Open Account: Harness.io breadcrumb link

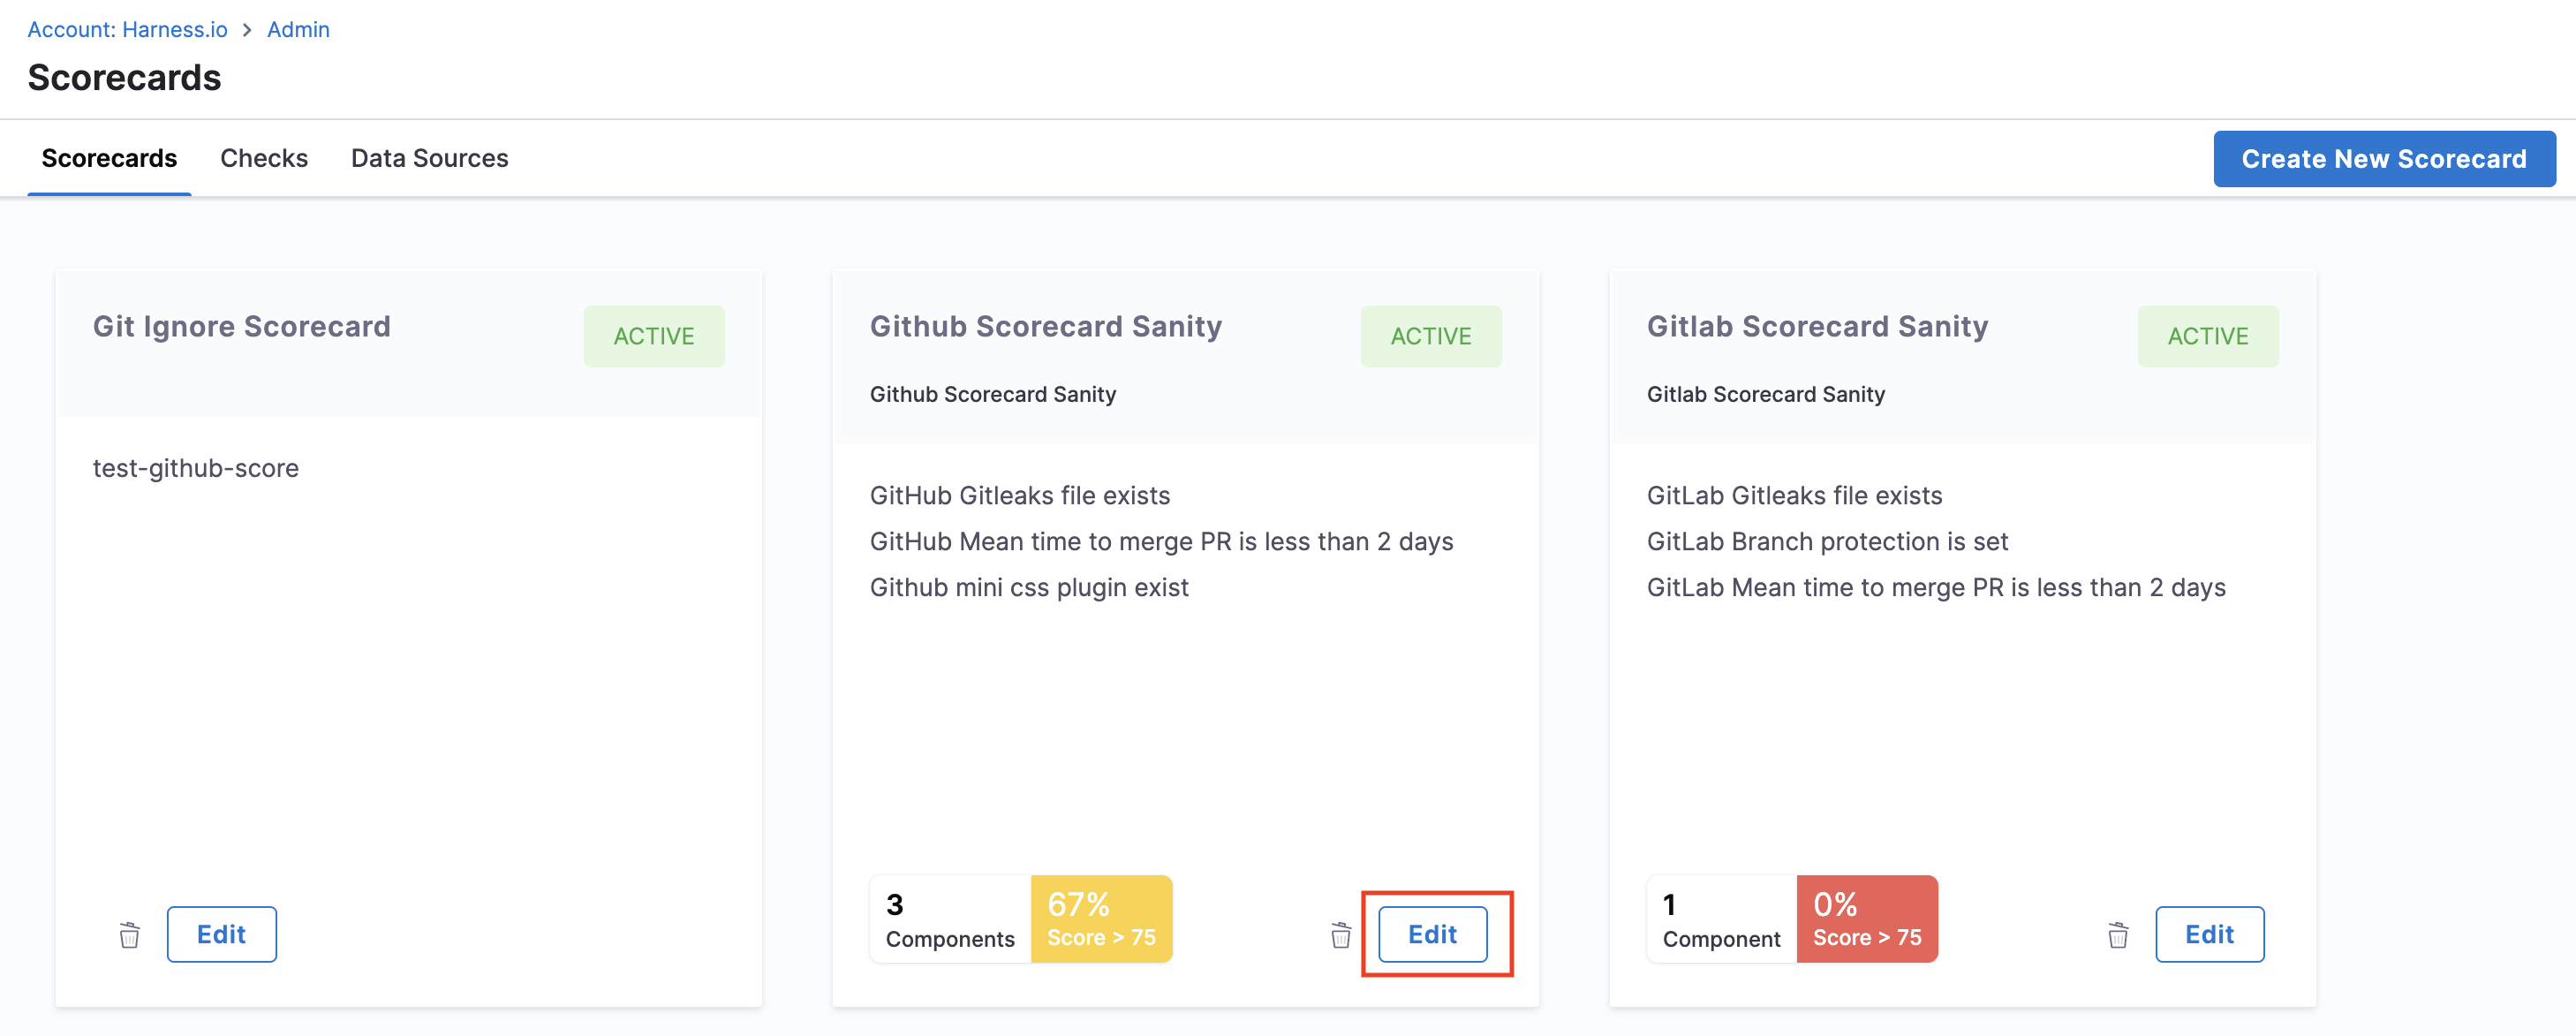tap(127, 30)
